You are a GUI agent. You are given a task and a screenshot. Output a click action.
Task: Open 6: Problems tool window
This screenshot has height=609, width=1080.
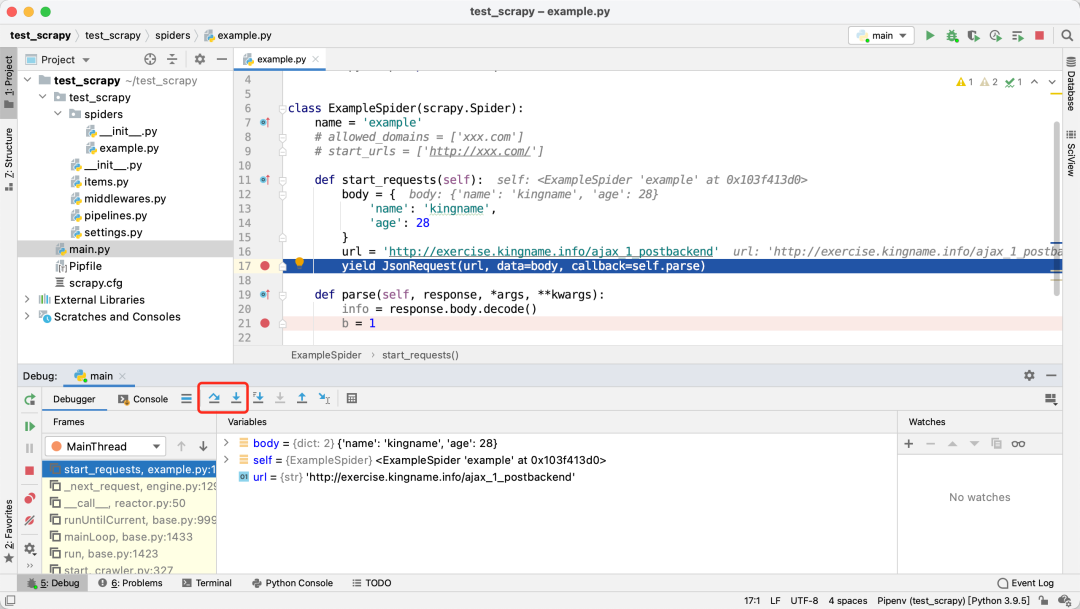[x=130, y=583]
